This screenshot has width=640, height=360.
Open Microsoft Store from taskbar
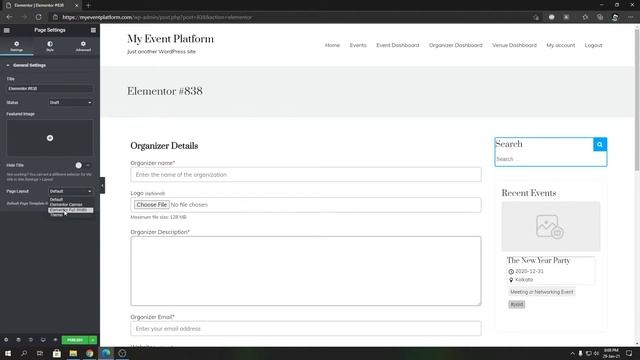coord(57,353)
